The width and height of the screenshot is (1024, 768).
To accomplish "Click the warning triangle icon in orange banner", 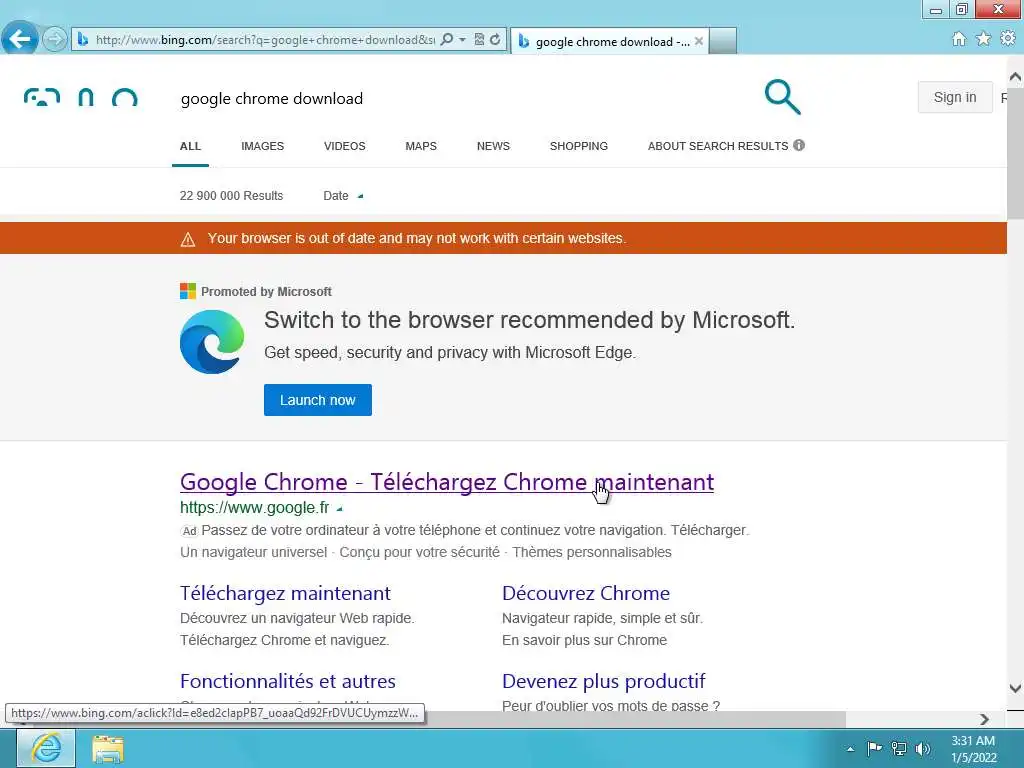I will pyautogui.click(x=187, y=239).
